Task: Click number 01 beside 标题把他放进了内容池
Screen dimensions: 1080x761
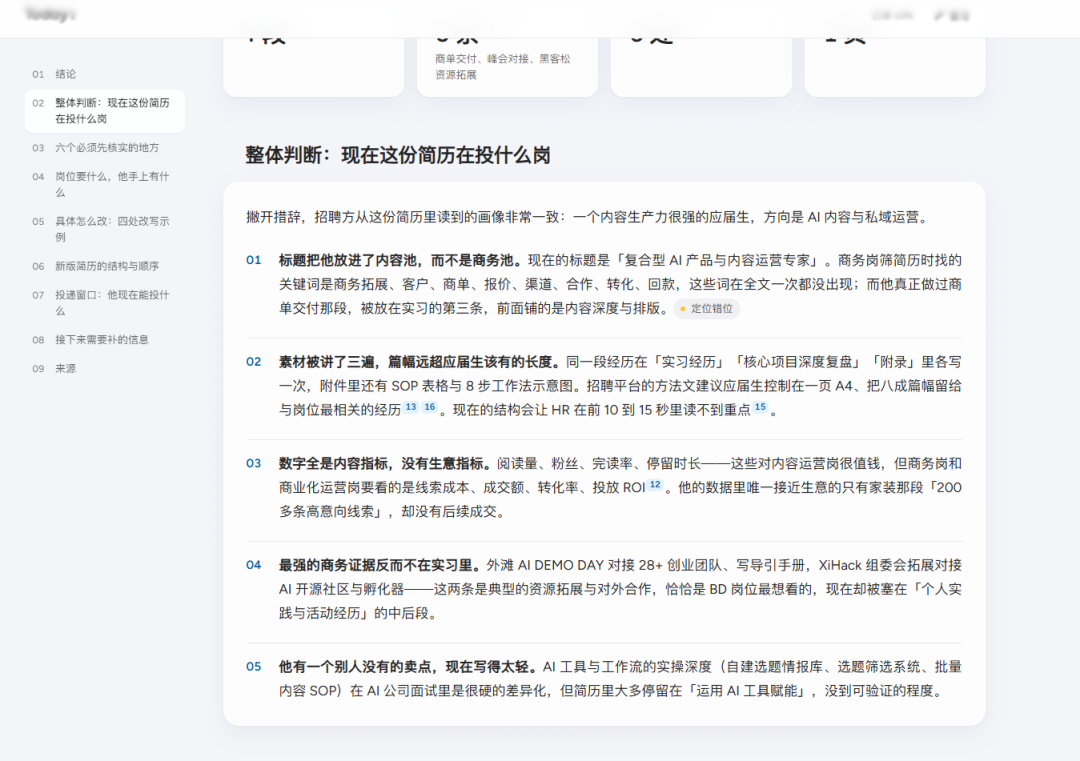Action: pos(253,260)
